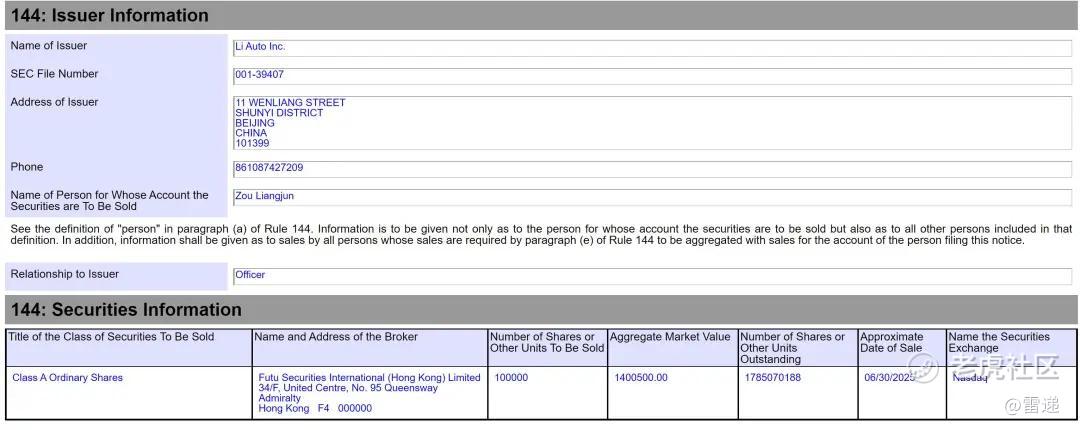Viewport: 1080px width, 430px height.
Task: Click the Rule 144 'person' definition paragraph
Action: click(541, 235)
